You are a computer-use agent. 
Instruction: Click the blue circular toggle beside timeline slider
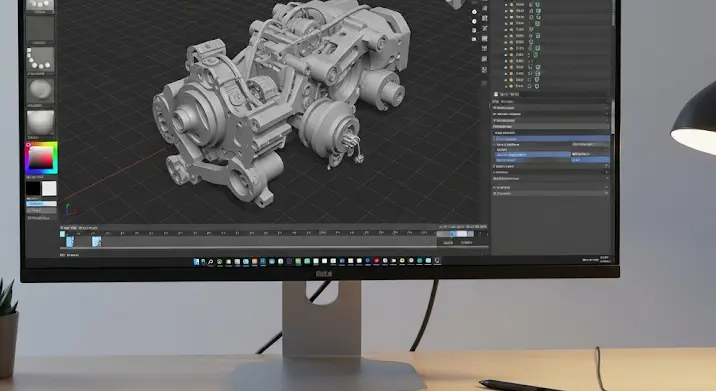click(x=453, y=234)
